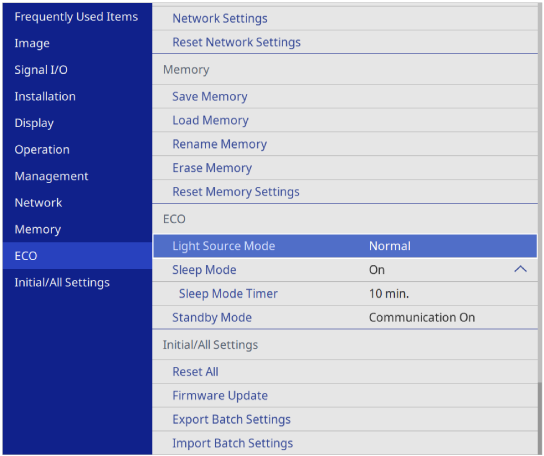Change Standby Mode Communication On setting
This screenshot has width=544, height=456.
(x=345, y=317)
